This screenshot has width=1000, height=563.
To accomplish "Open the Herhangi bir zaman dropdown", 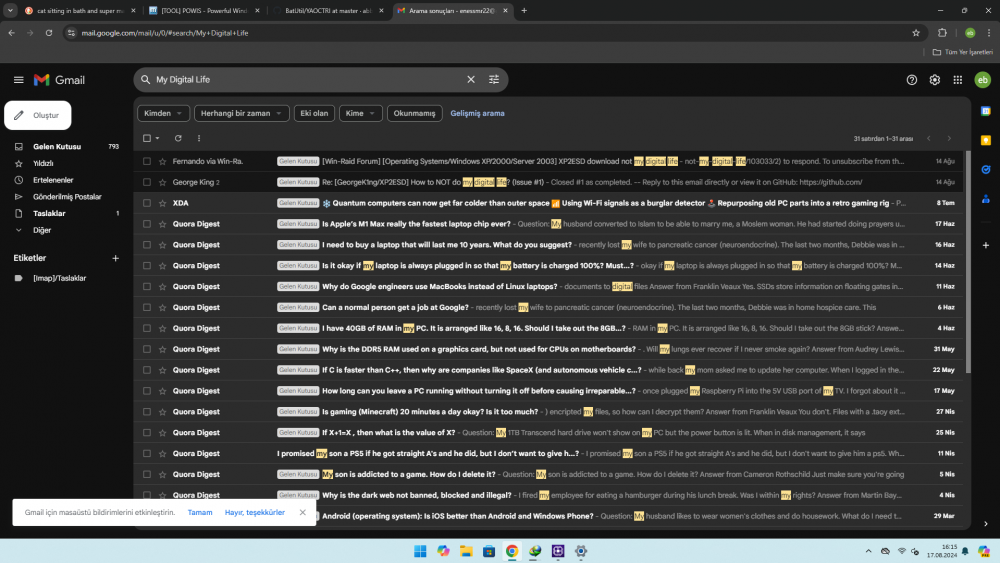I will coord(241,113).
